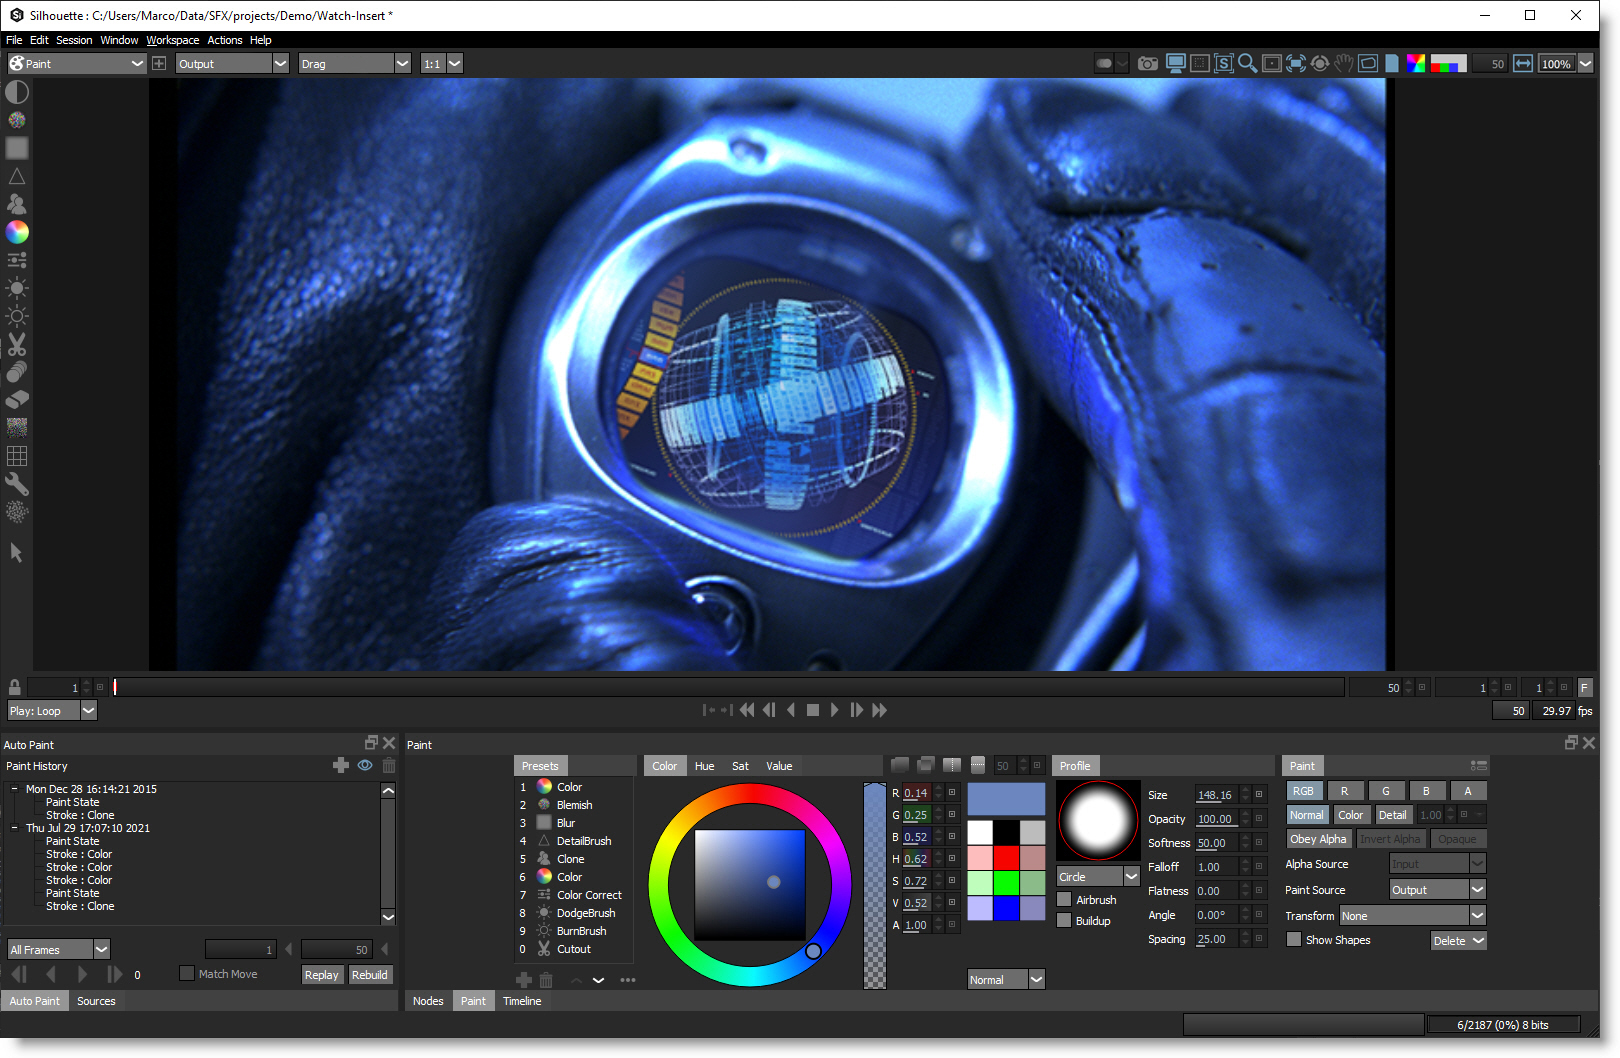Viewport: 1620px width, 1058px height.
Task: Click the trash icon in Paint History
Action: coord(389,766)
